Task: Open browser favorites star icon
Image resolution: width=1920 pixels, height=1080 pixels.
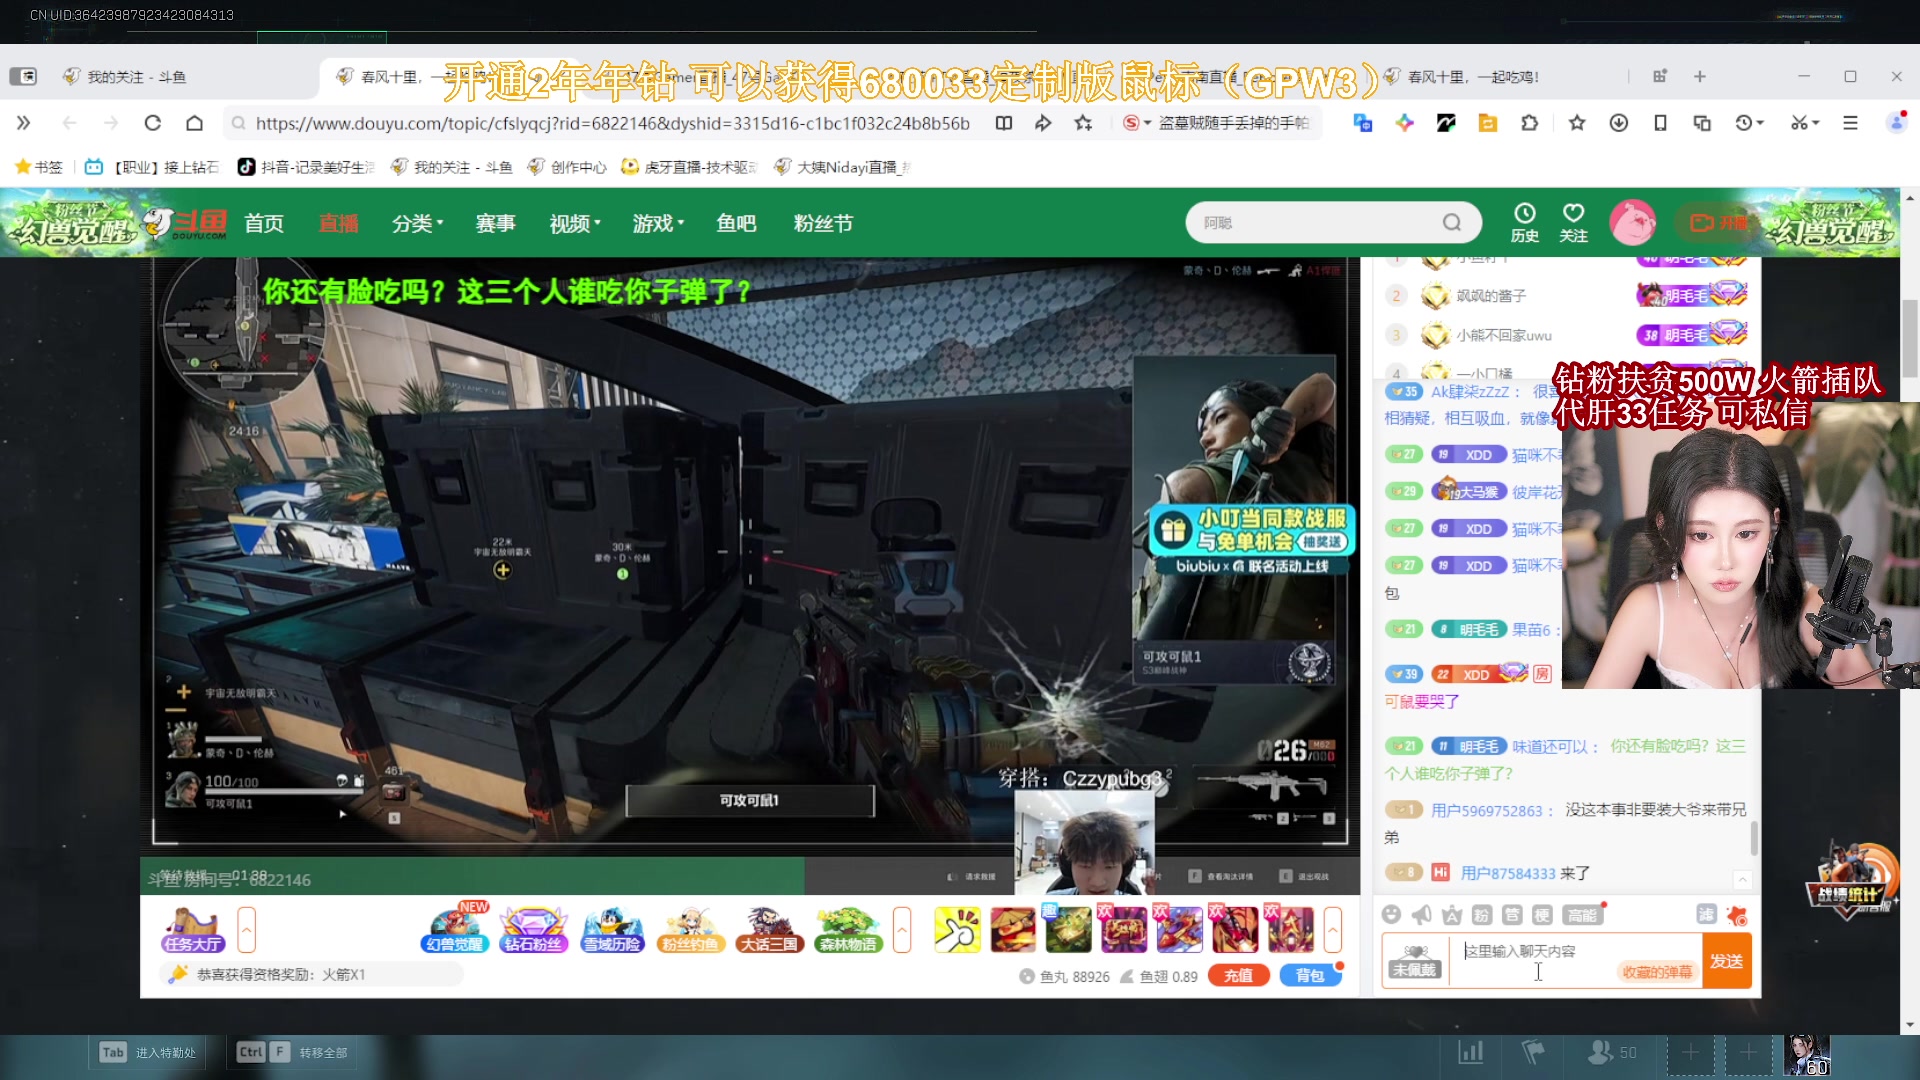Action: click(x=1577, y=123)
